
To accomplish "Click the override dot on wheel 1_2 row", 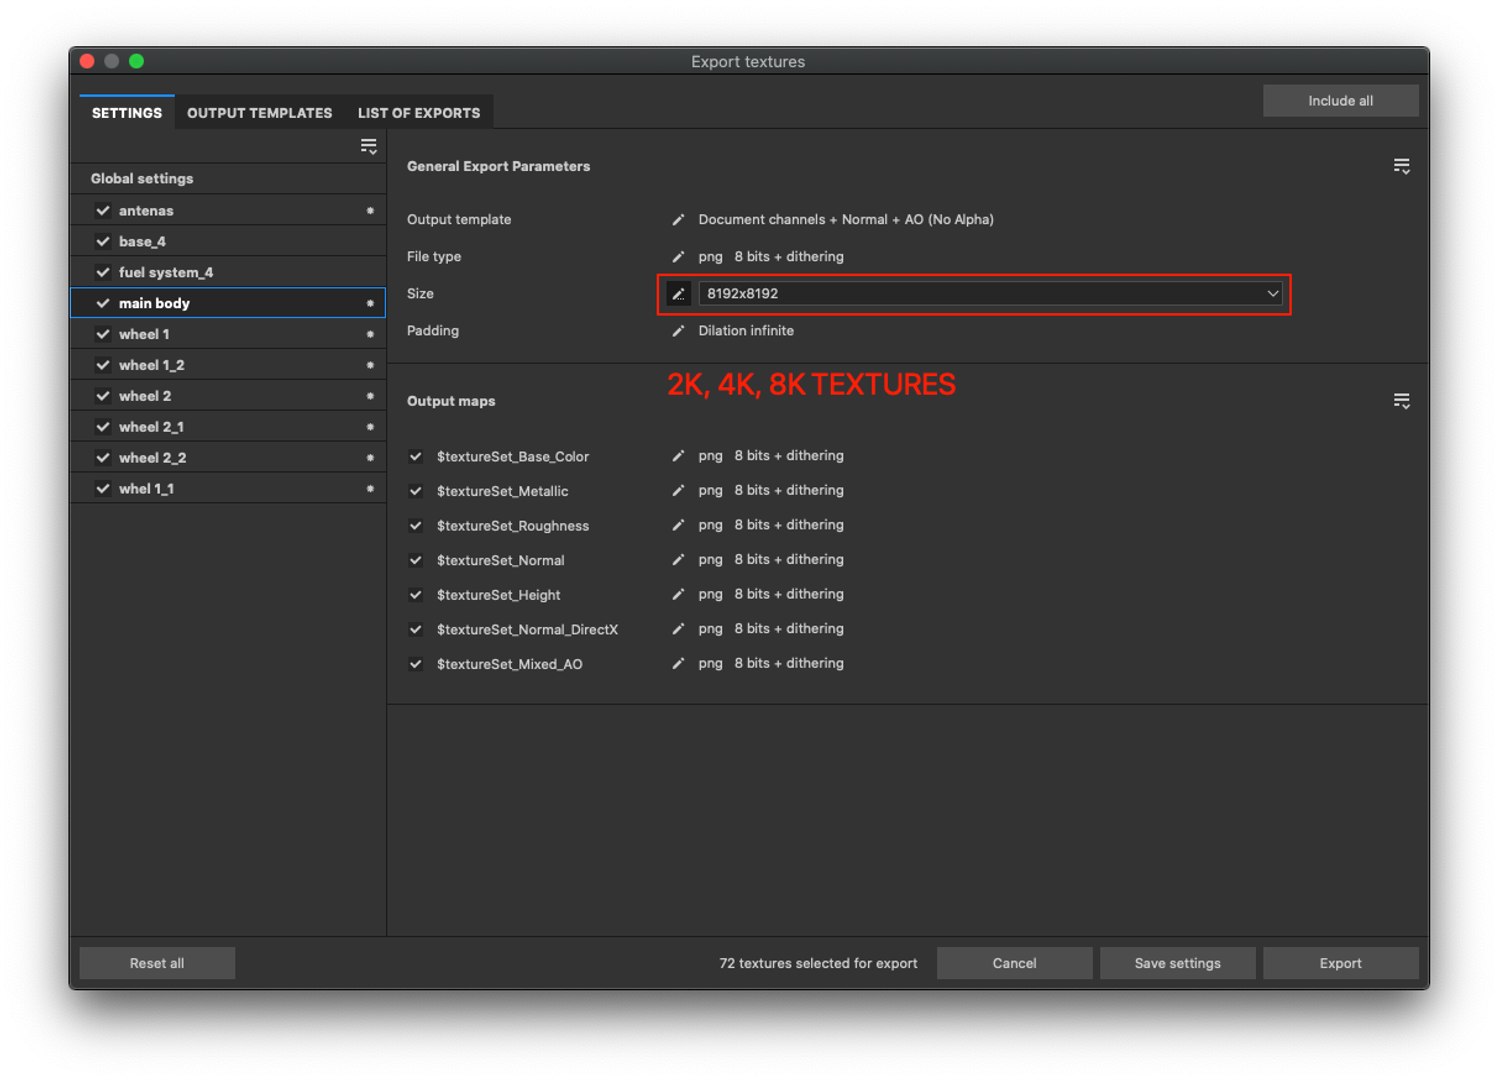I will (370, 365).
